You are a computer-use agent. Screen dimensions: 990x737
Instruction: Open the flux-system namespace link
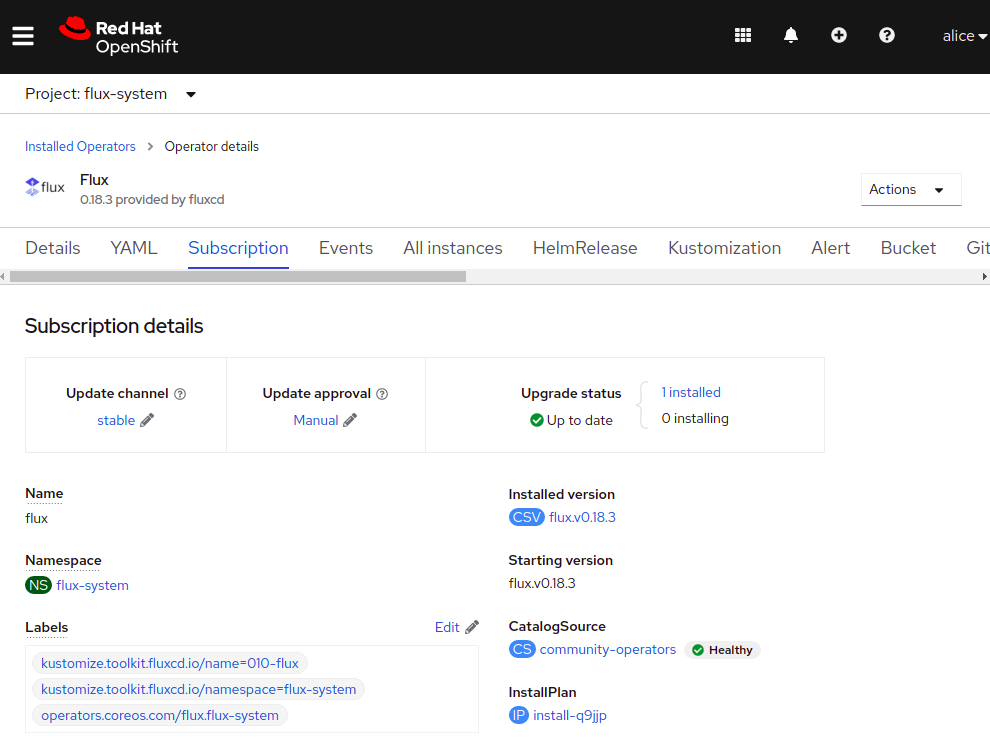(x=92, y=585)
